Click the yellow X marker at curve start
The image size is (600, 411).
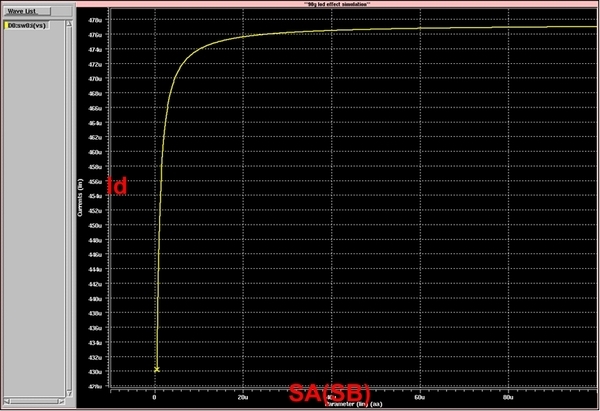point(157,369)
